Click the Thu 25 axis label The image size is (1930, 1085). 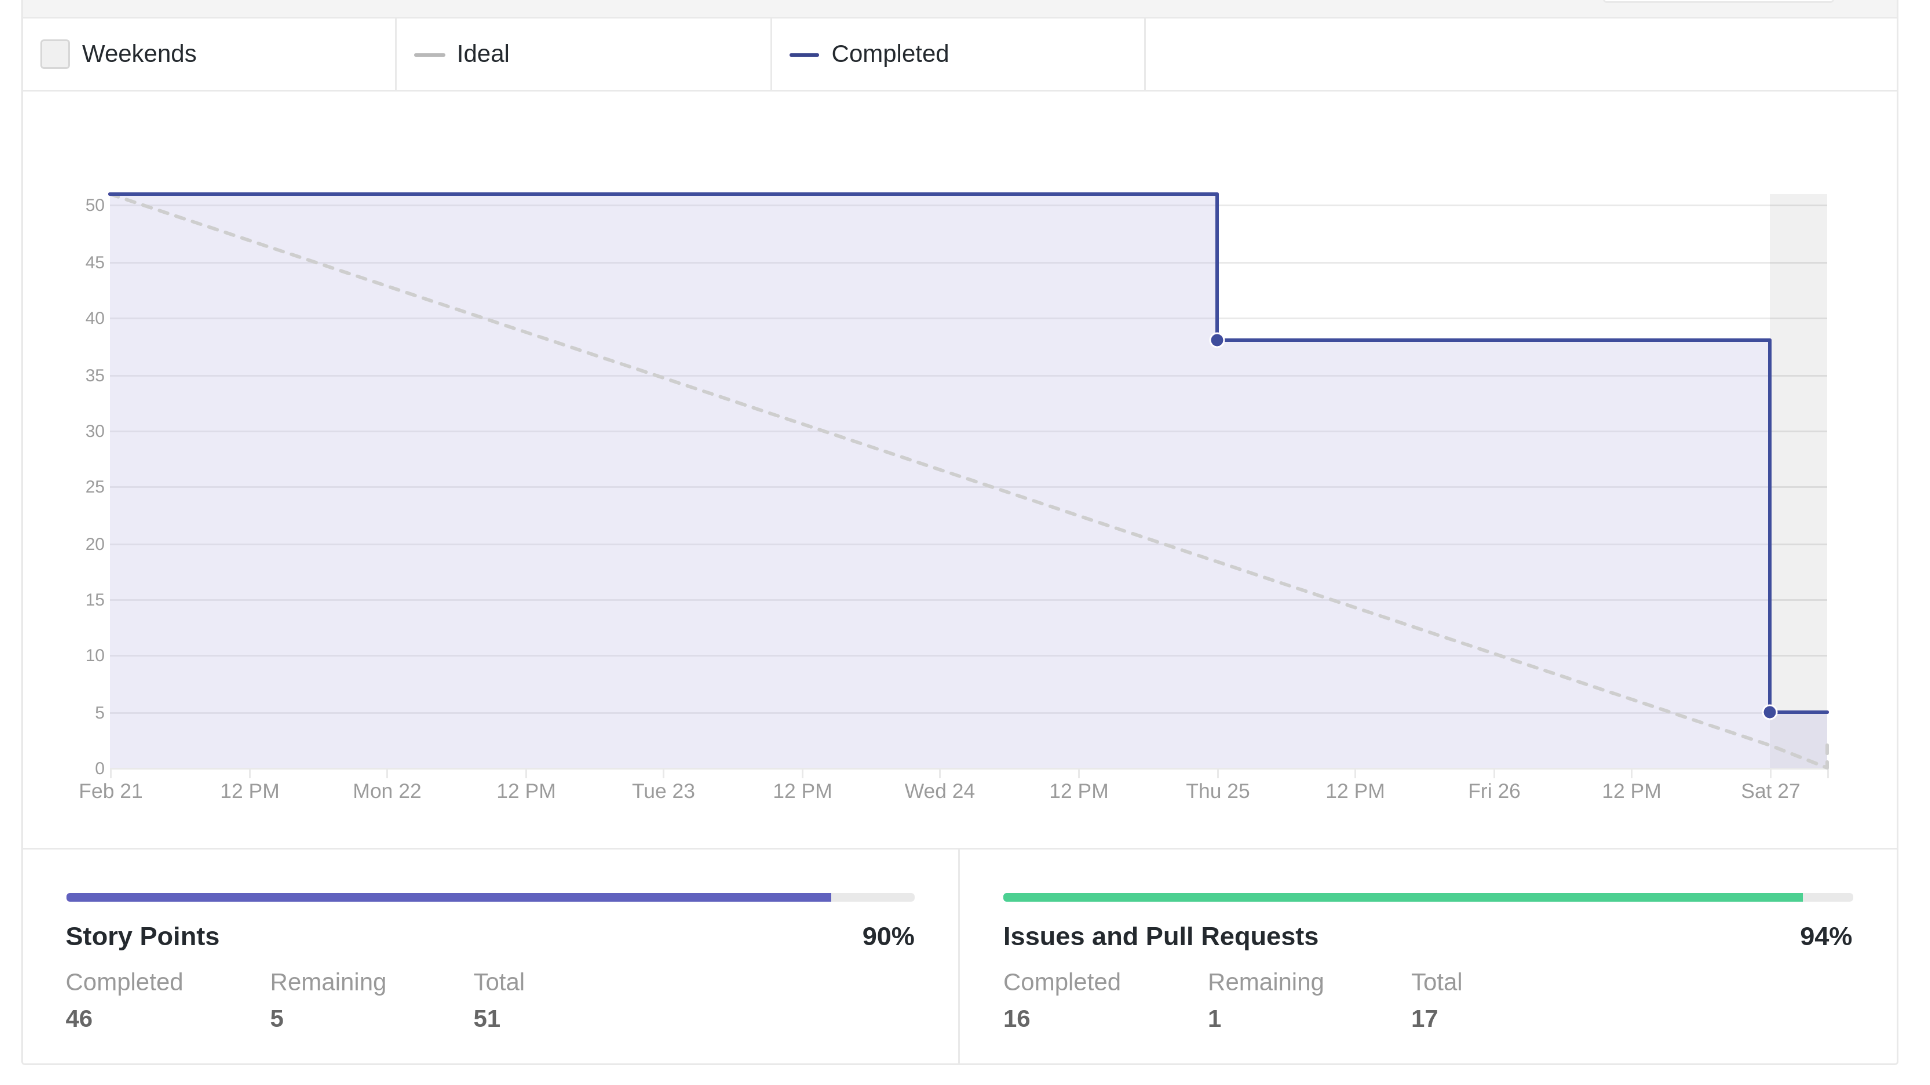(x=1217, y=791)
